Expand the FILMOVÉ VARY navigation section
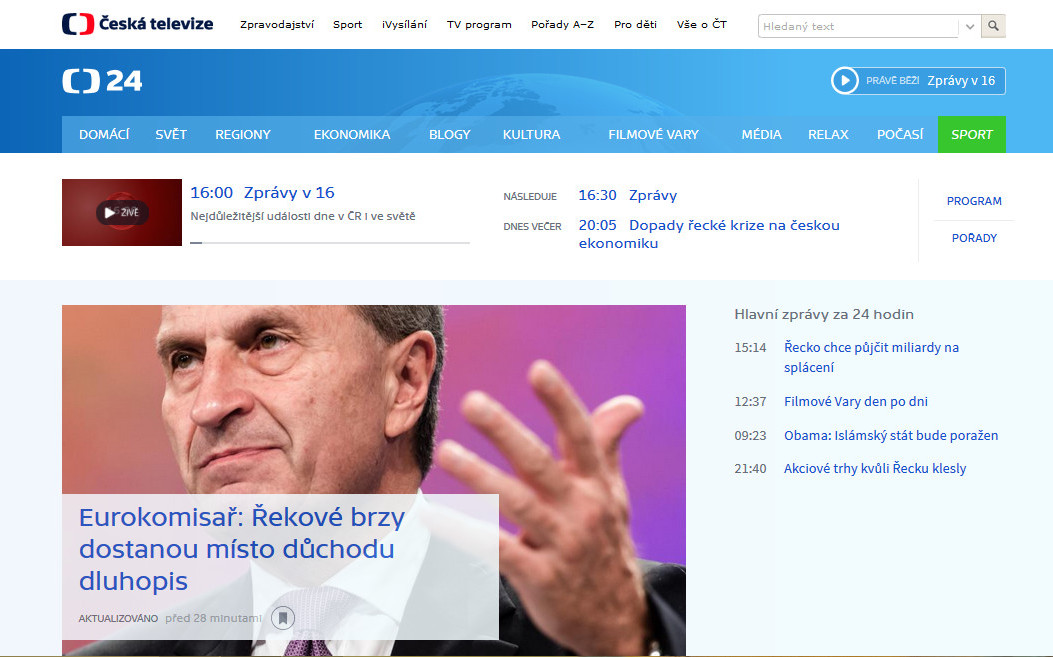Image resolution: width=1053 pixels, height=657 pixels. pos(653,134)
